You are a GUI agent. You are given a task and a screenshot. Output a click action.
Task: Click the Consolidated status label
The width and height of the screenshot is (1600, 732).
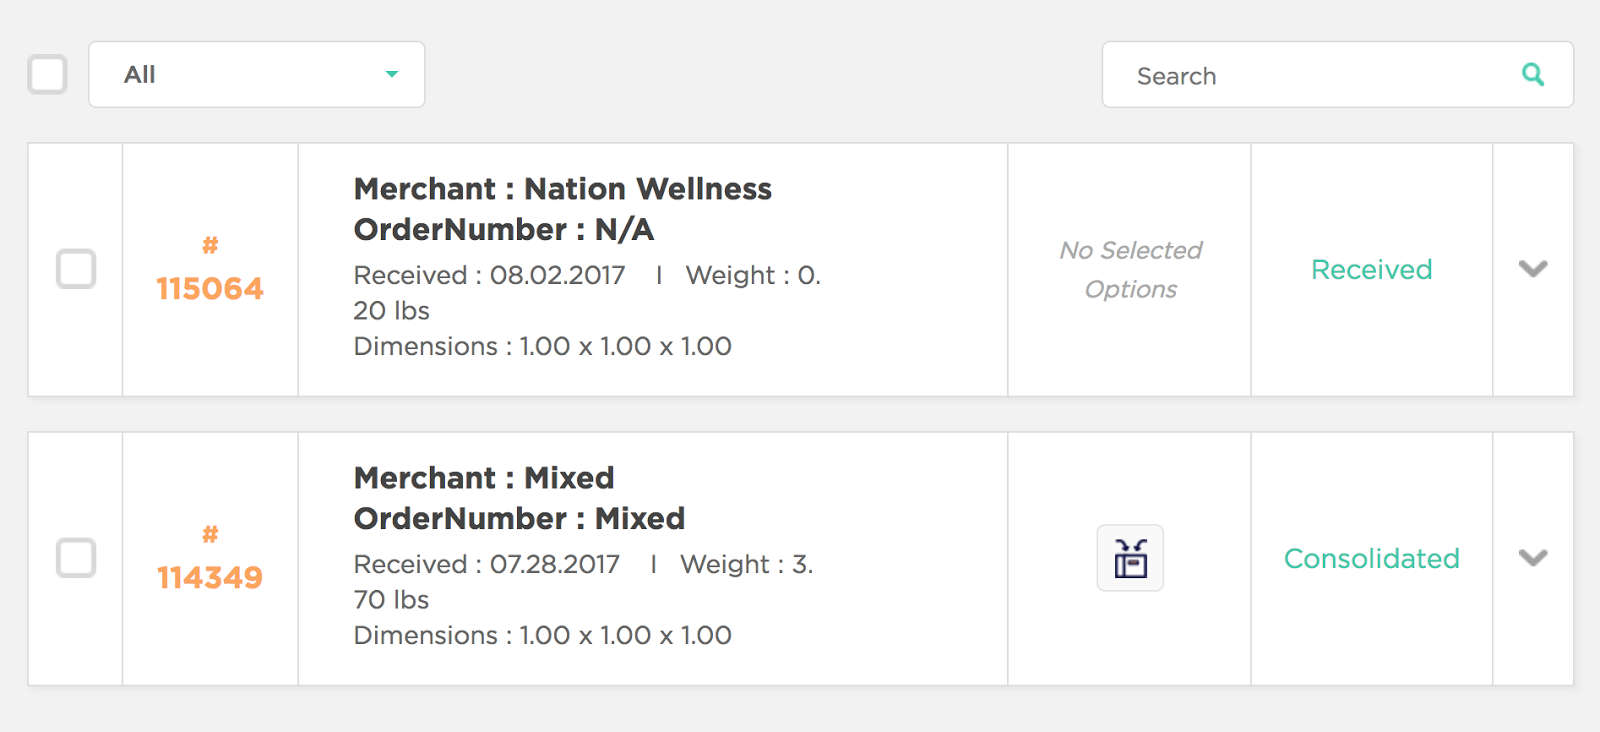(x=1372, y=558)
